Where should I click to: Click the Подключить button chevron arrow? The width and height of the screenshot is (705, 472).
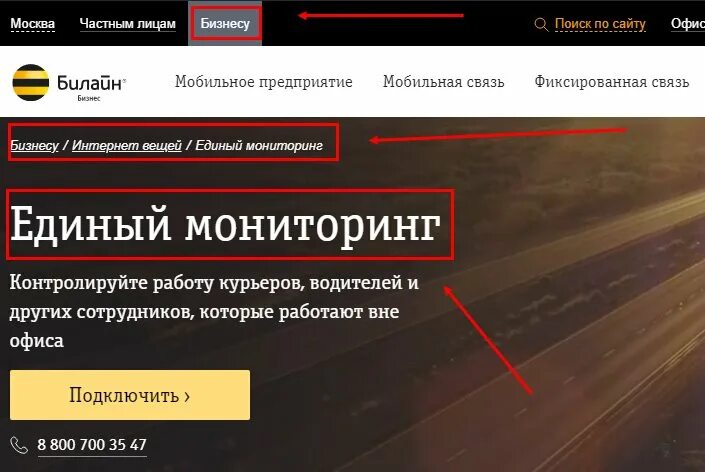point(187,396)
